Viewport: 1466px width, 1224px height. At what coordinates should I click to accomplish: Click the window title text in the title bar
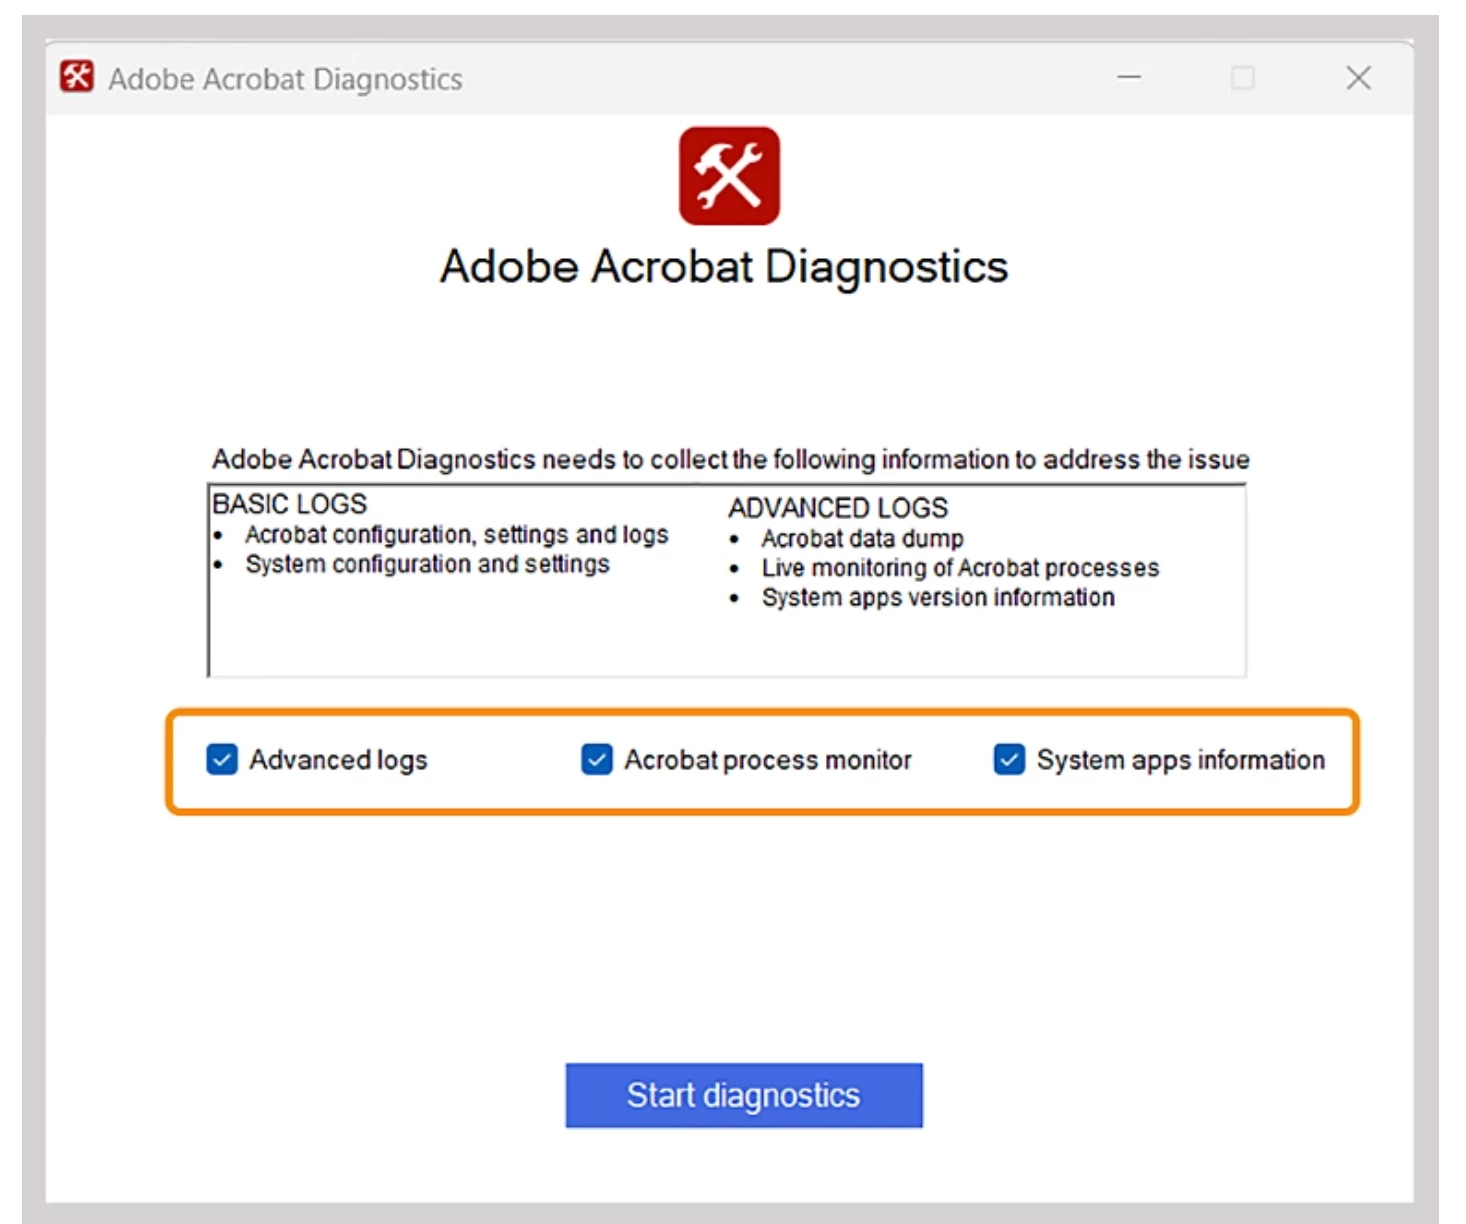tap(286, 79)
